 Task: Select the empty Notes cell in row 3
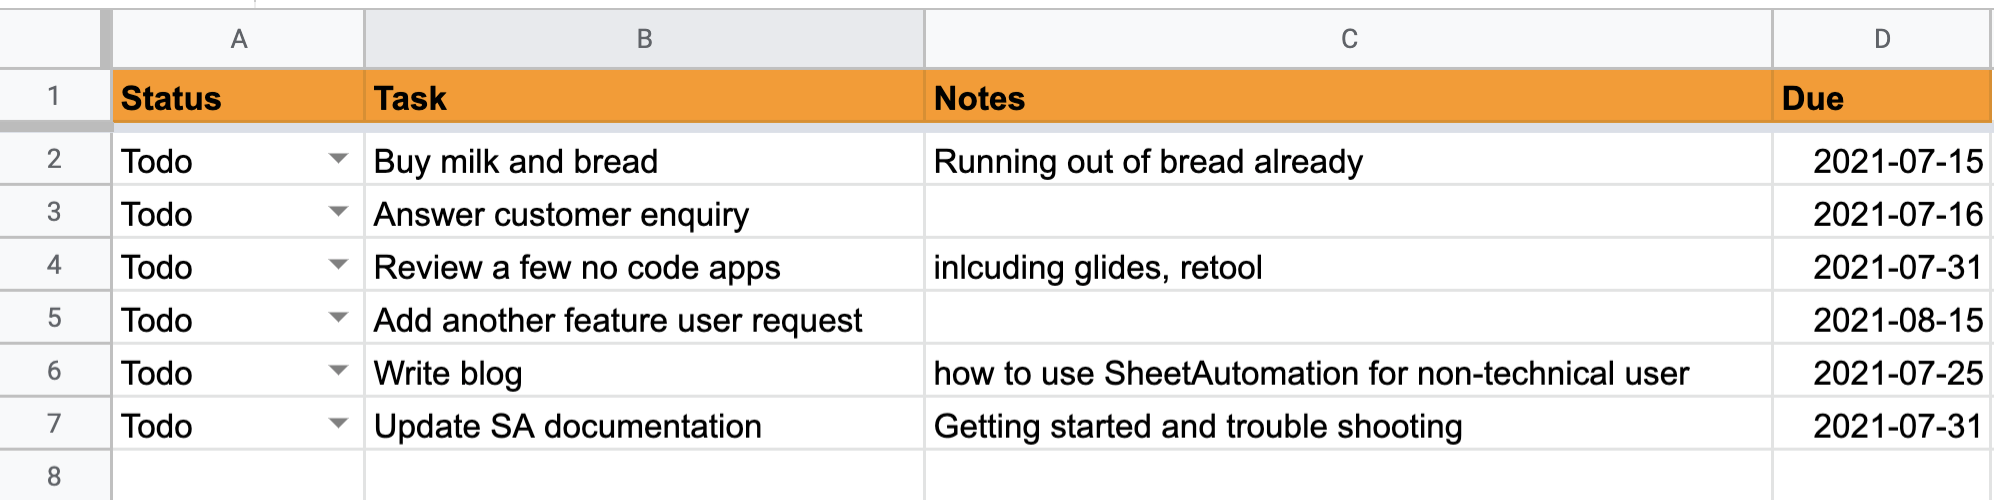point(1349,213)
